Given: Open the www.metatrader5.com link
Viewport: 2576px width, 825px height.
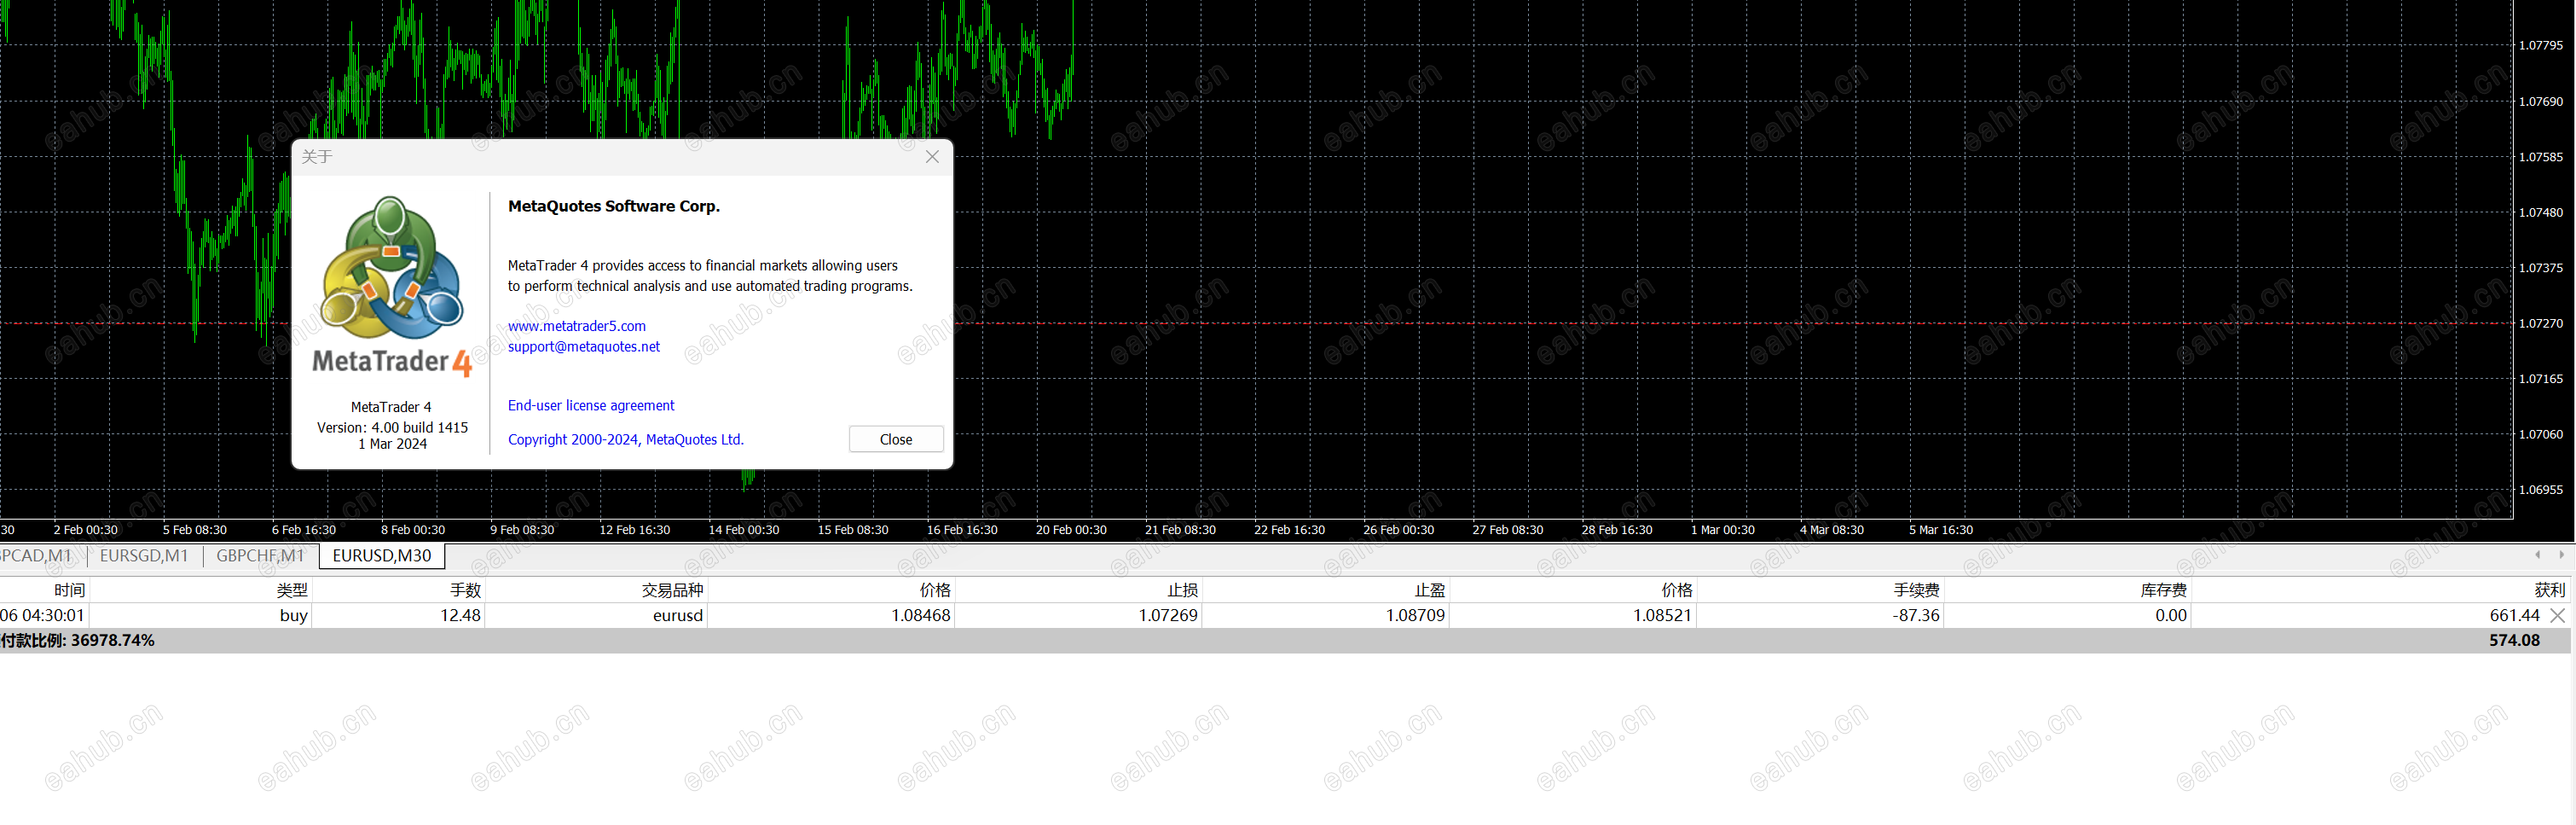Looking at the screenshot, I should 577,326.
